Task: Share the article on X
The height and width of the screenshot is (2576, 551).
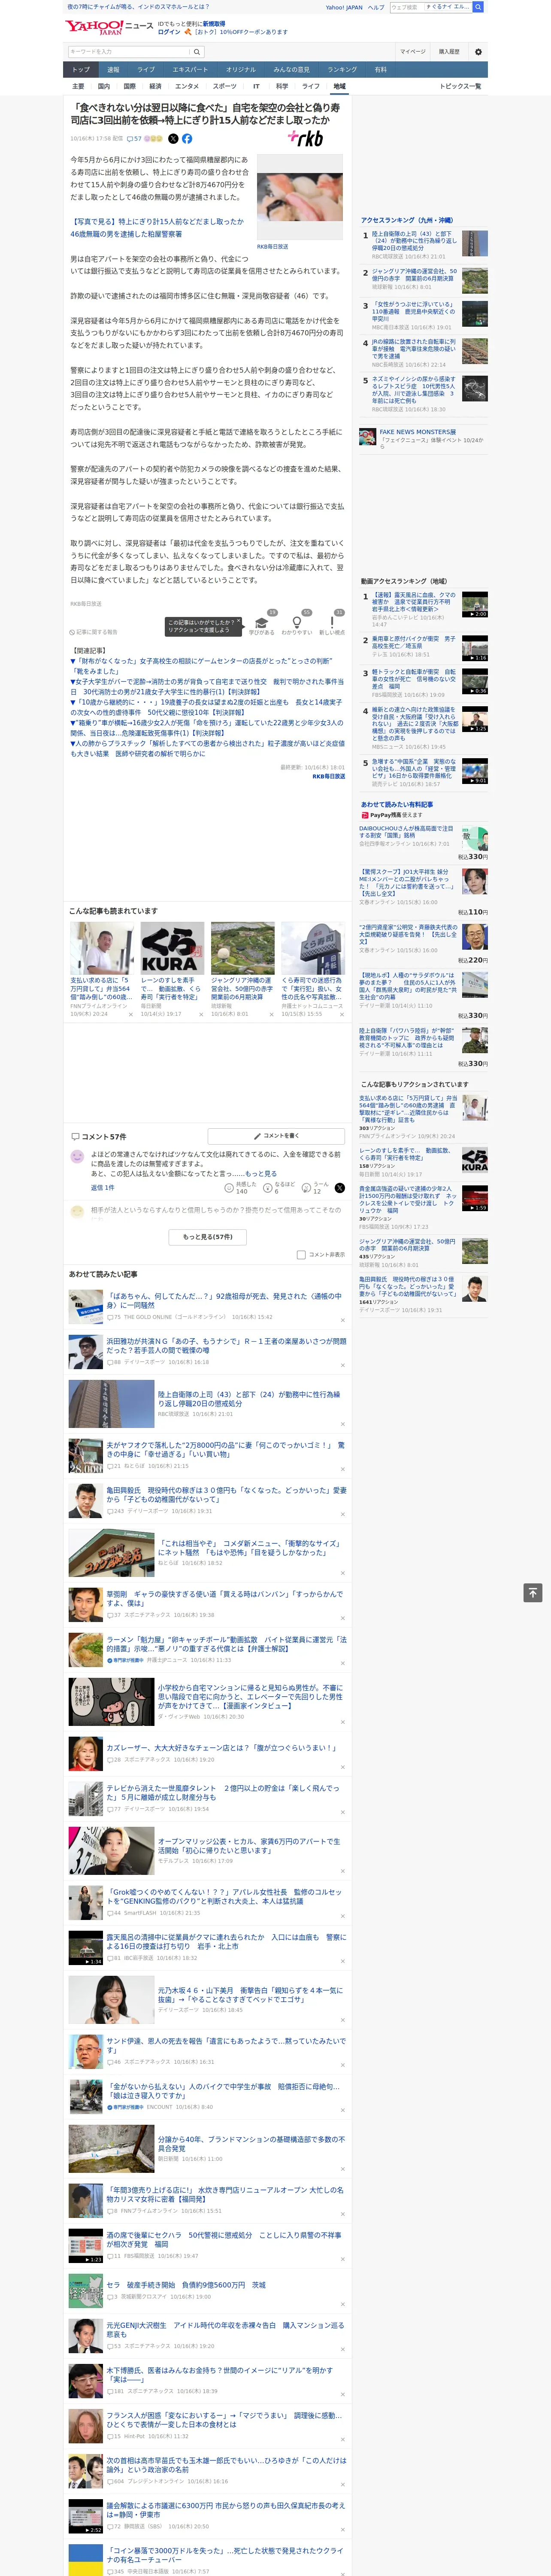Action: click(x=173, y=139)
